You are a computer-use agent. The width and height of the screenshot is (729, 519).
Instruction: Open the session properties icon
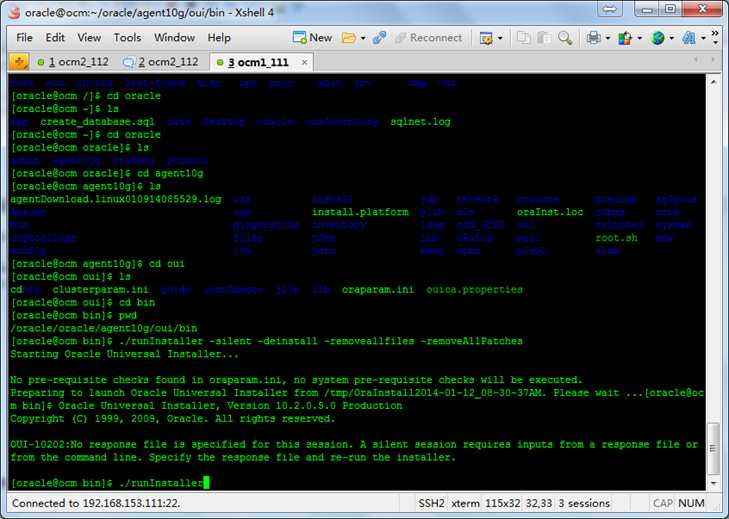486,38
